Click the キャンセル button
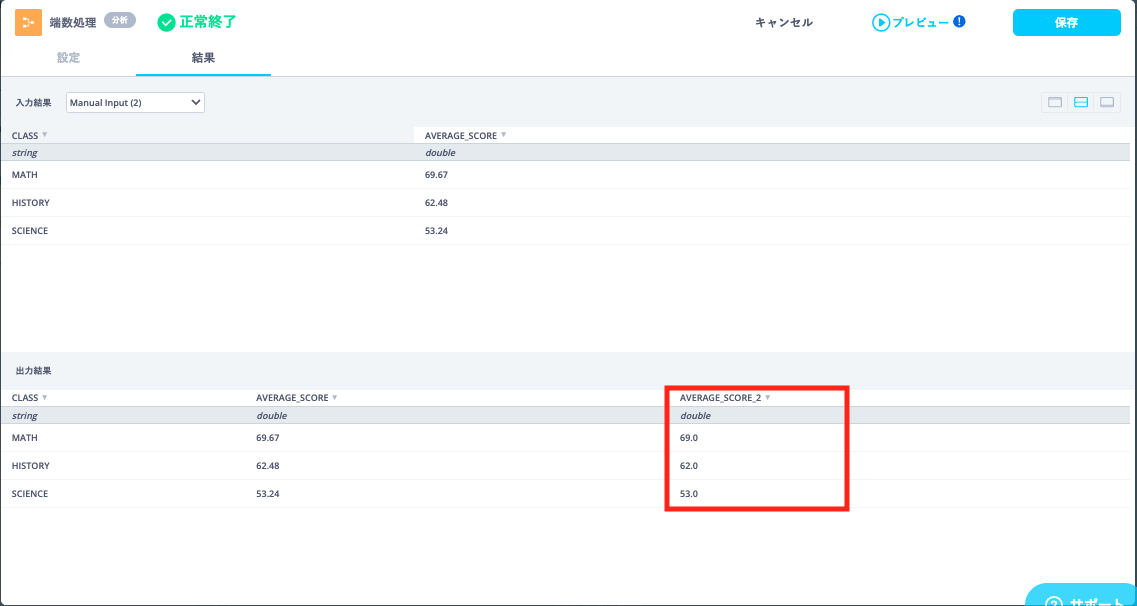The image size is (1137, 606). click(783, 22)
